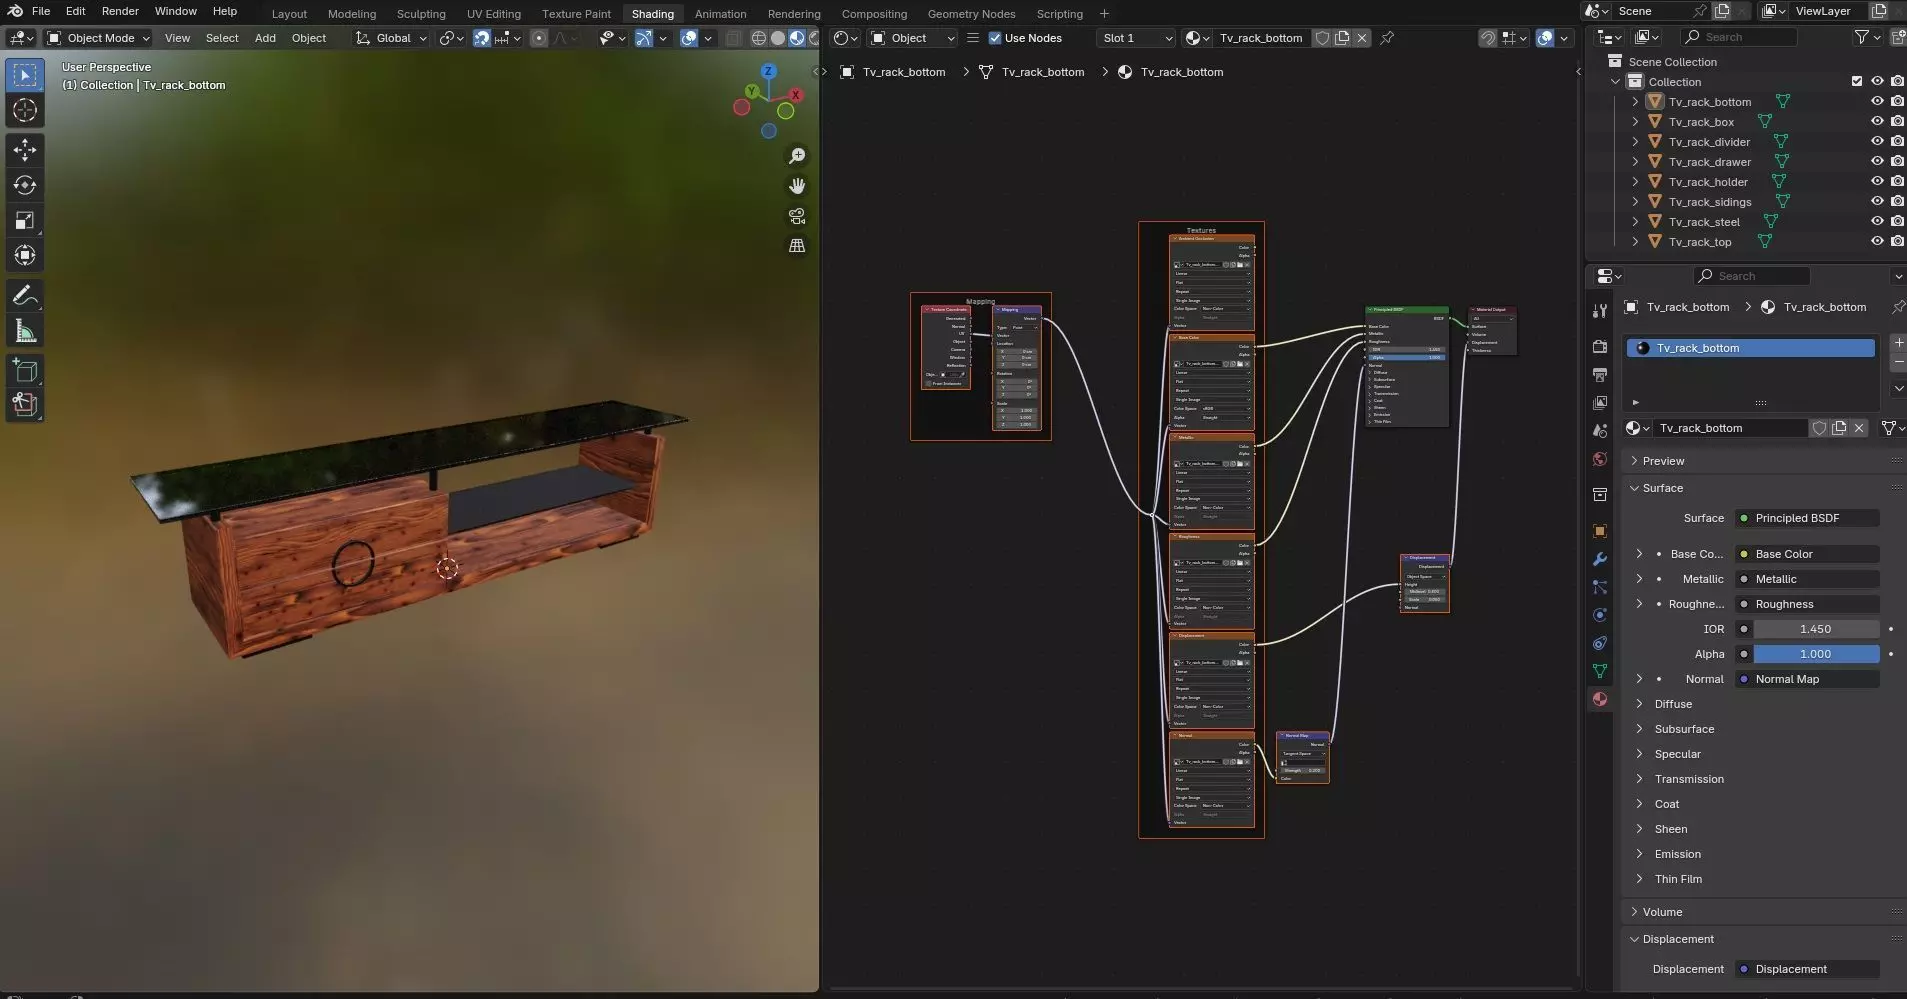Pin the node editor material
Image resolution: width=1907 pixels, height=999 pixels.
point(1387,38)
